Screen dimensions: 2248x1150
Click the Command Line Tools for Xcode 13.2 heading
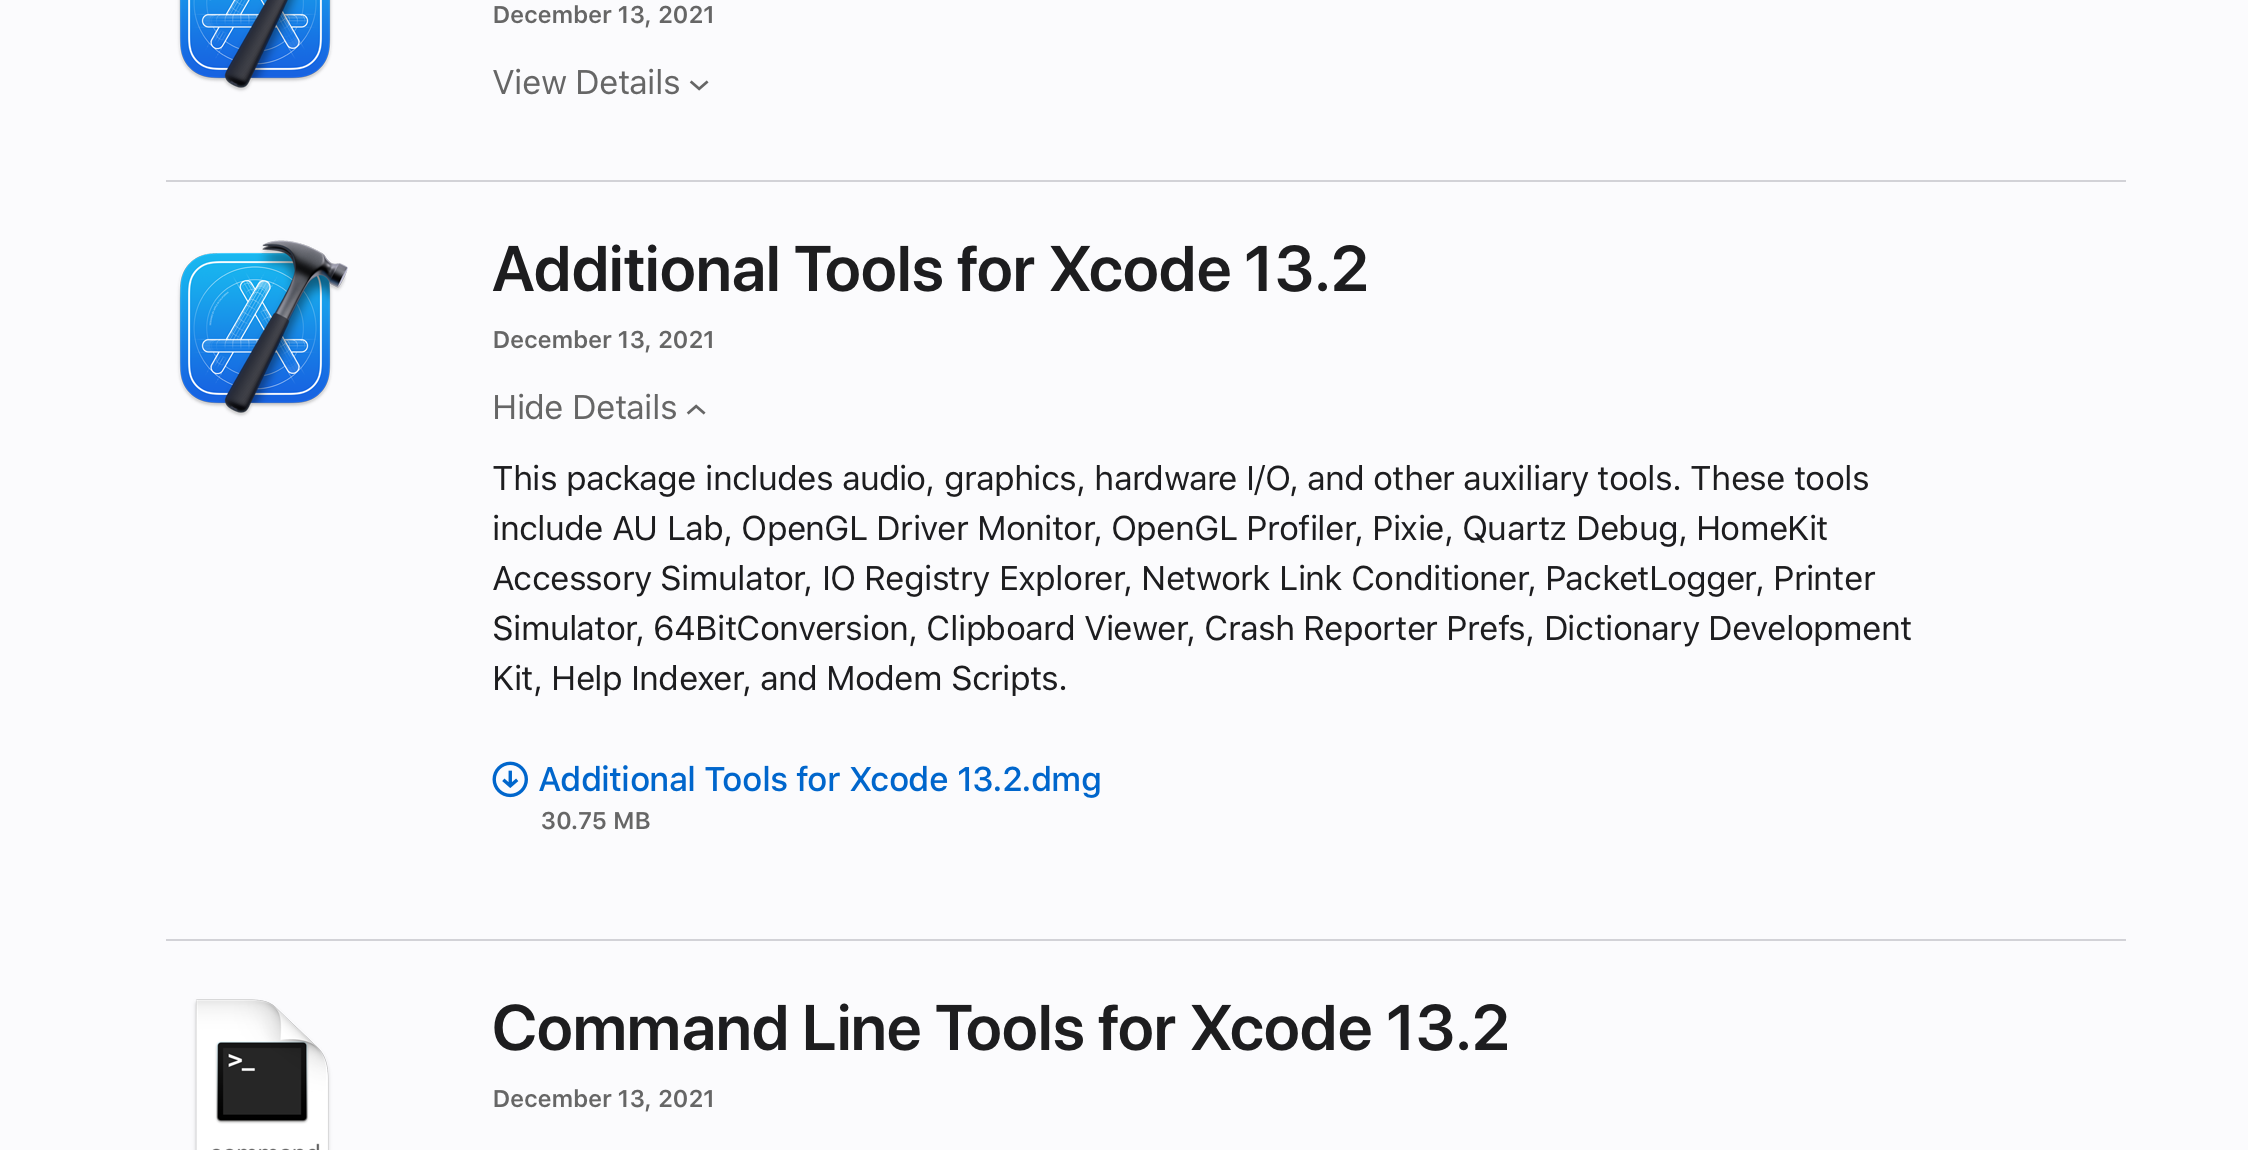coord(1000,1029)
